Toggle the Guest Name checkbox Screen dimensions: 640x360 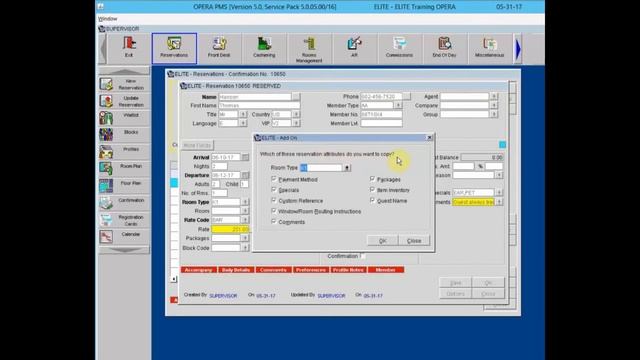pyautogui.click(x=372, y=200)
